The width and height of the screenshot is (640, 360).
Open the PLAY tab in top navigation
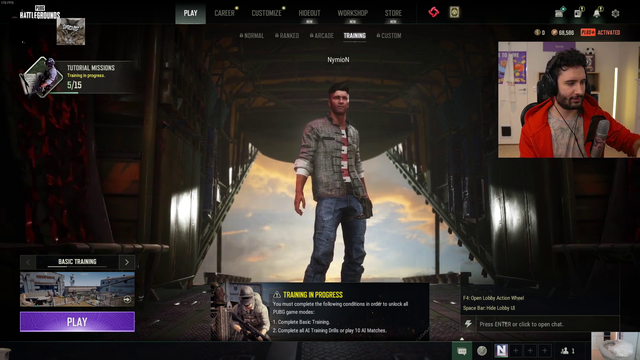click(x=191, y=13)
